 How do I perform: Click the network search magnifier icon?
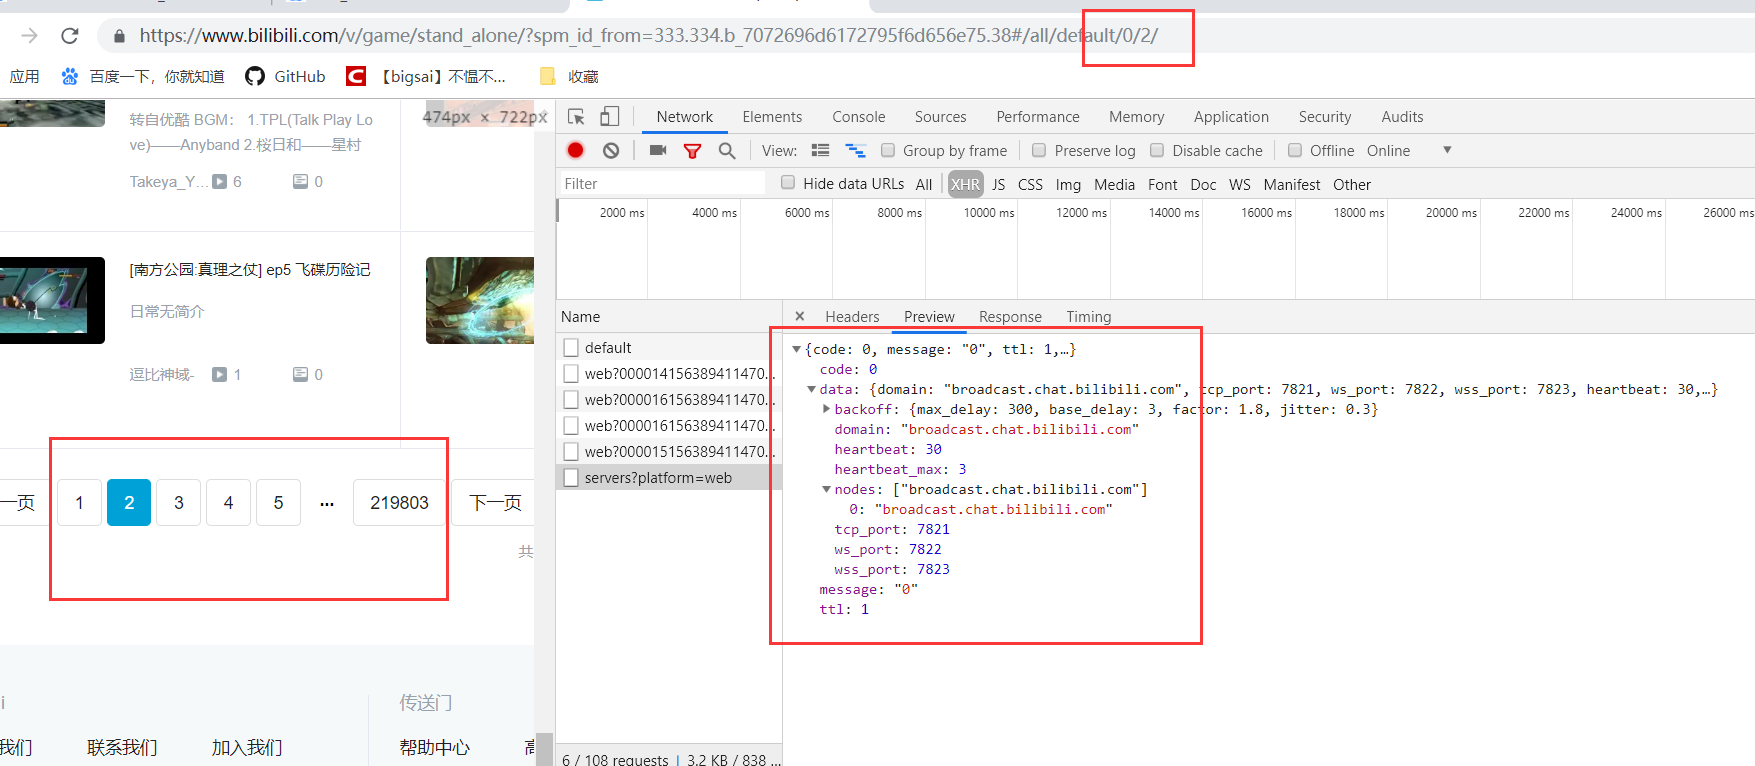point(727,151)
